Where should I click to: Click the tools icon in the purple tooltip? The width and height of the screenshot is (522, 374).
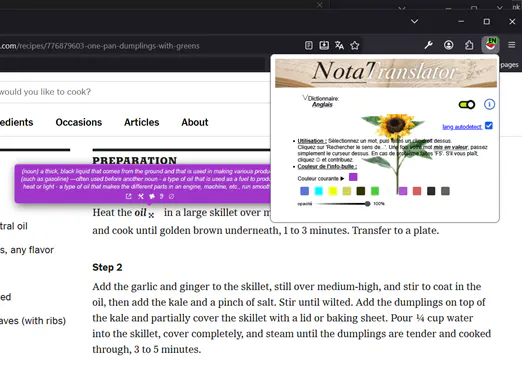pyautogui.click(x=141, y=196)
